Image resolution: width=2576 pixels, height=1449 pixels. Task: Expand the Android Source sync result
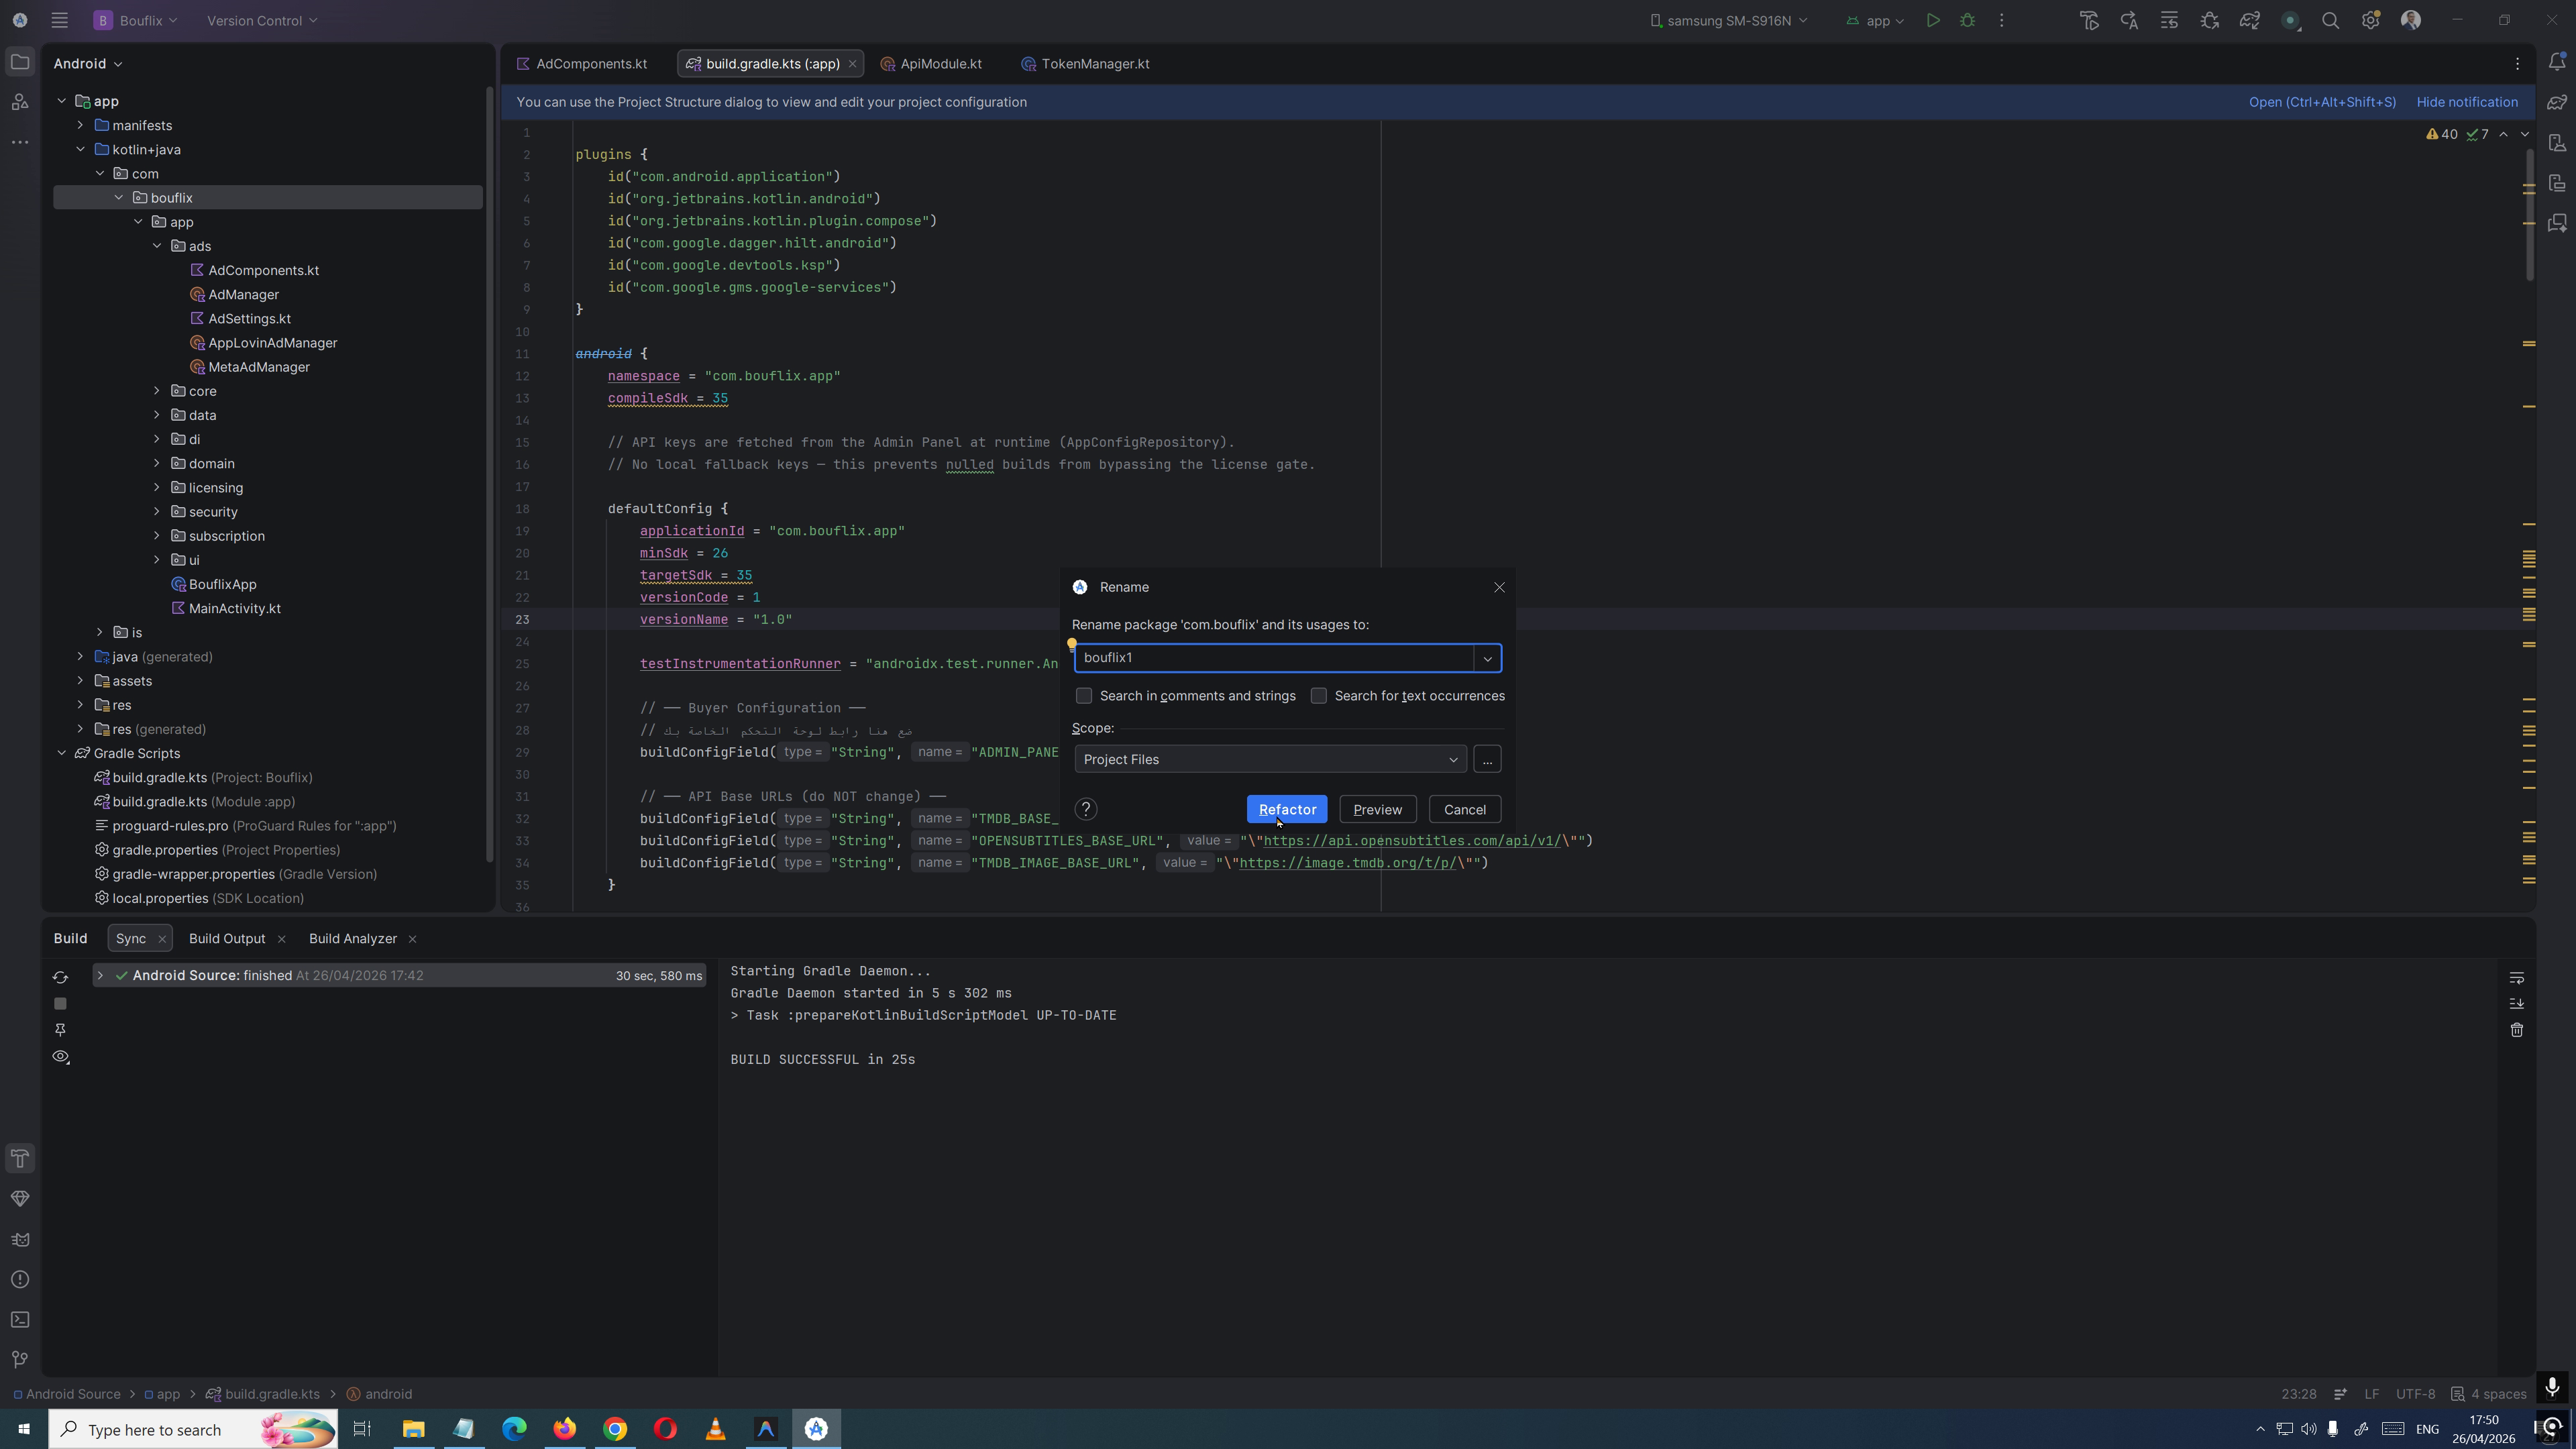tap(100, 975)
